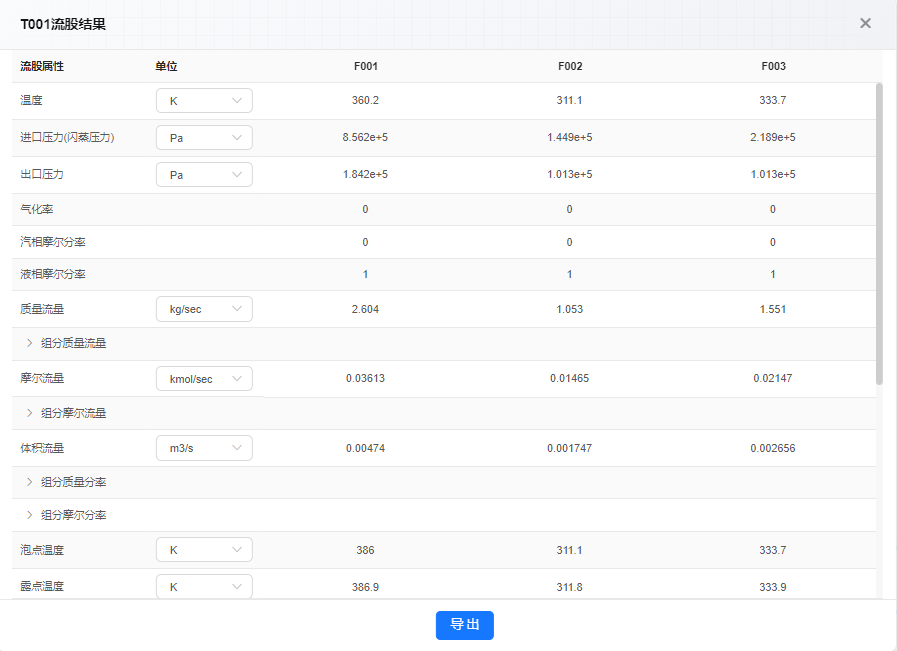
Task: Click the F003 column header
Action: coord(773,66)
